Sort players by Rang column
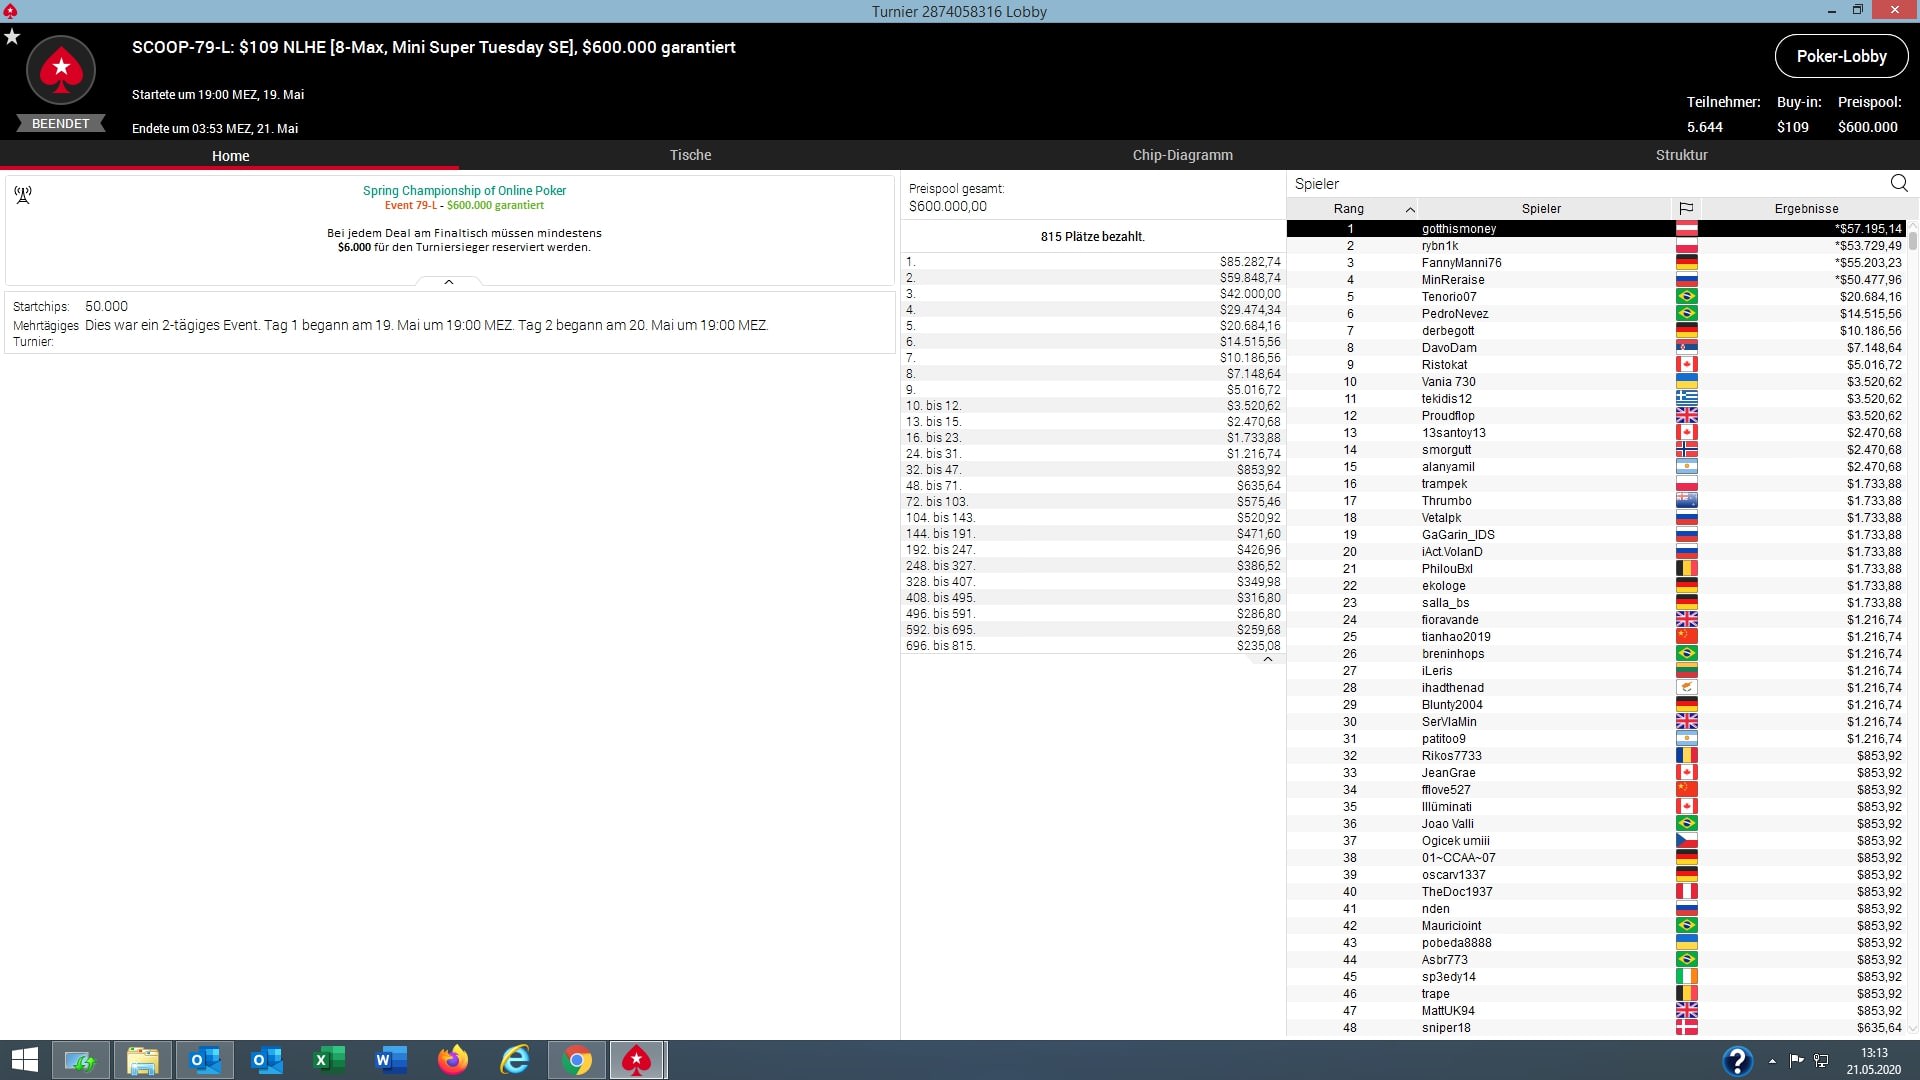The width and height of the screenshot is (1920, 1080). pos(1349,208)
